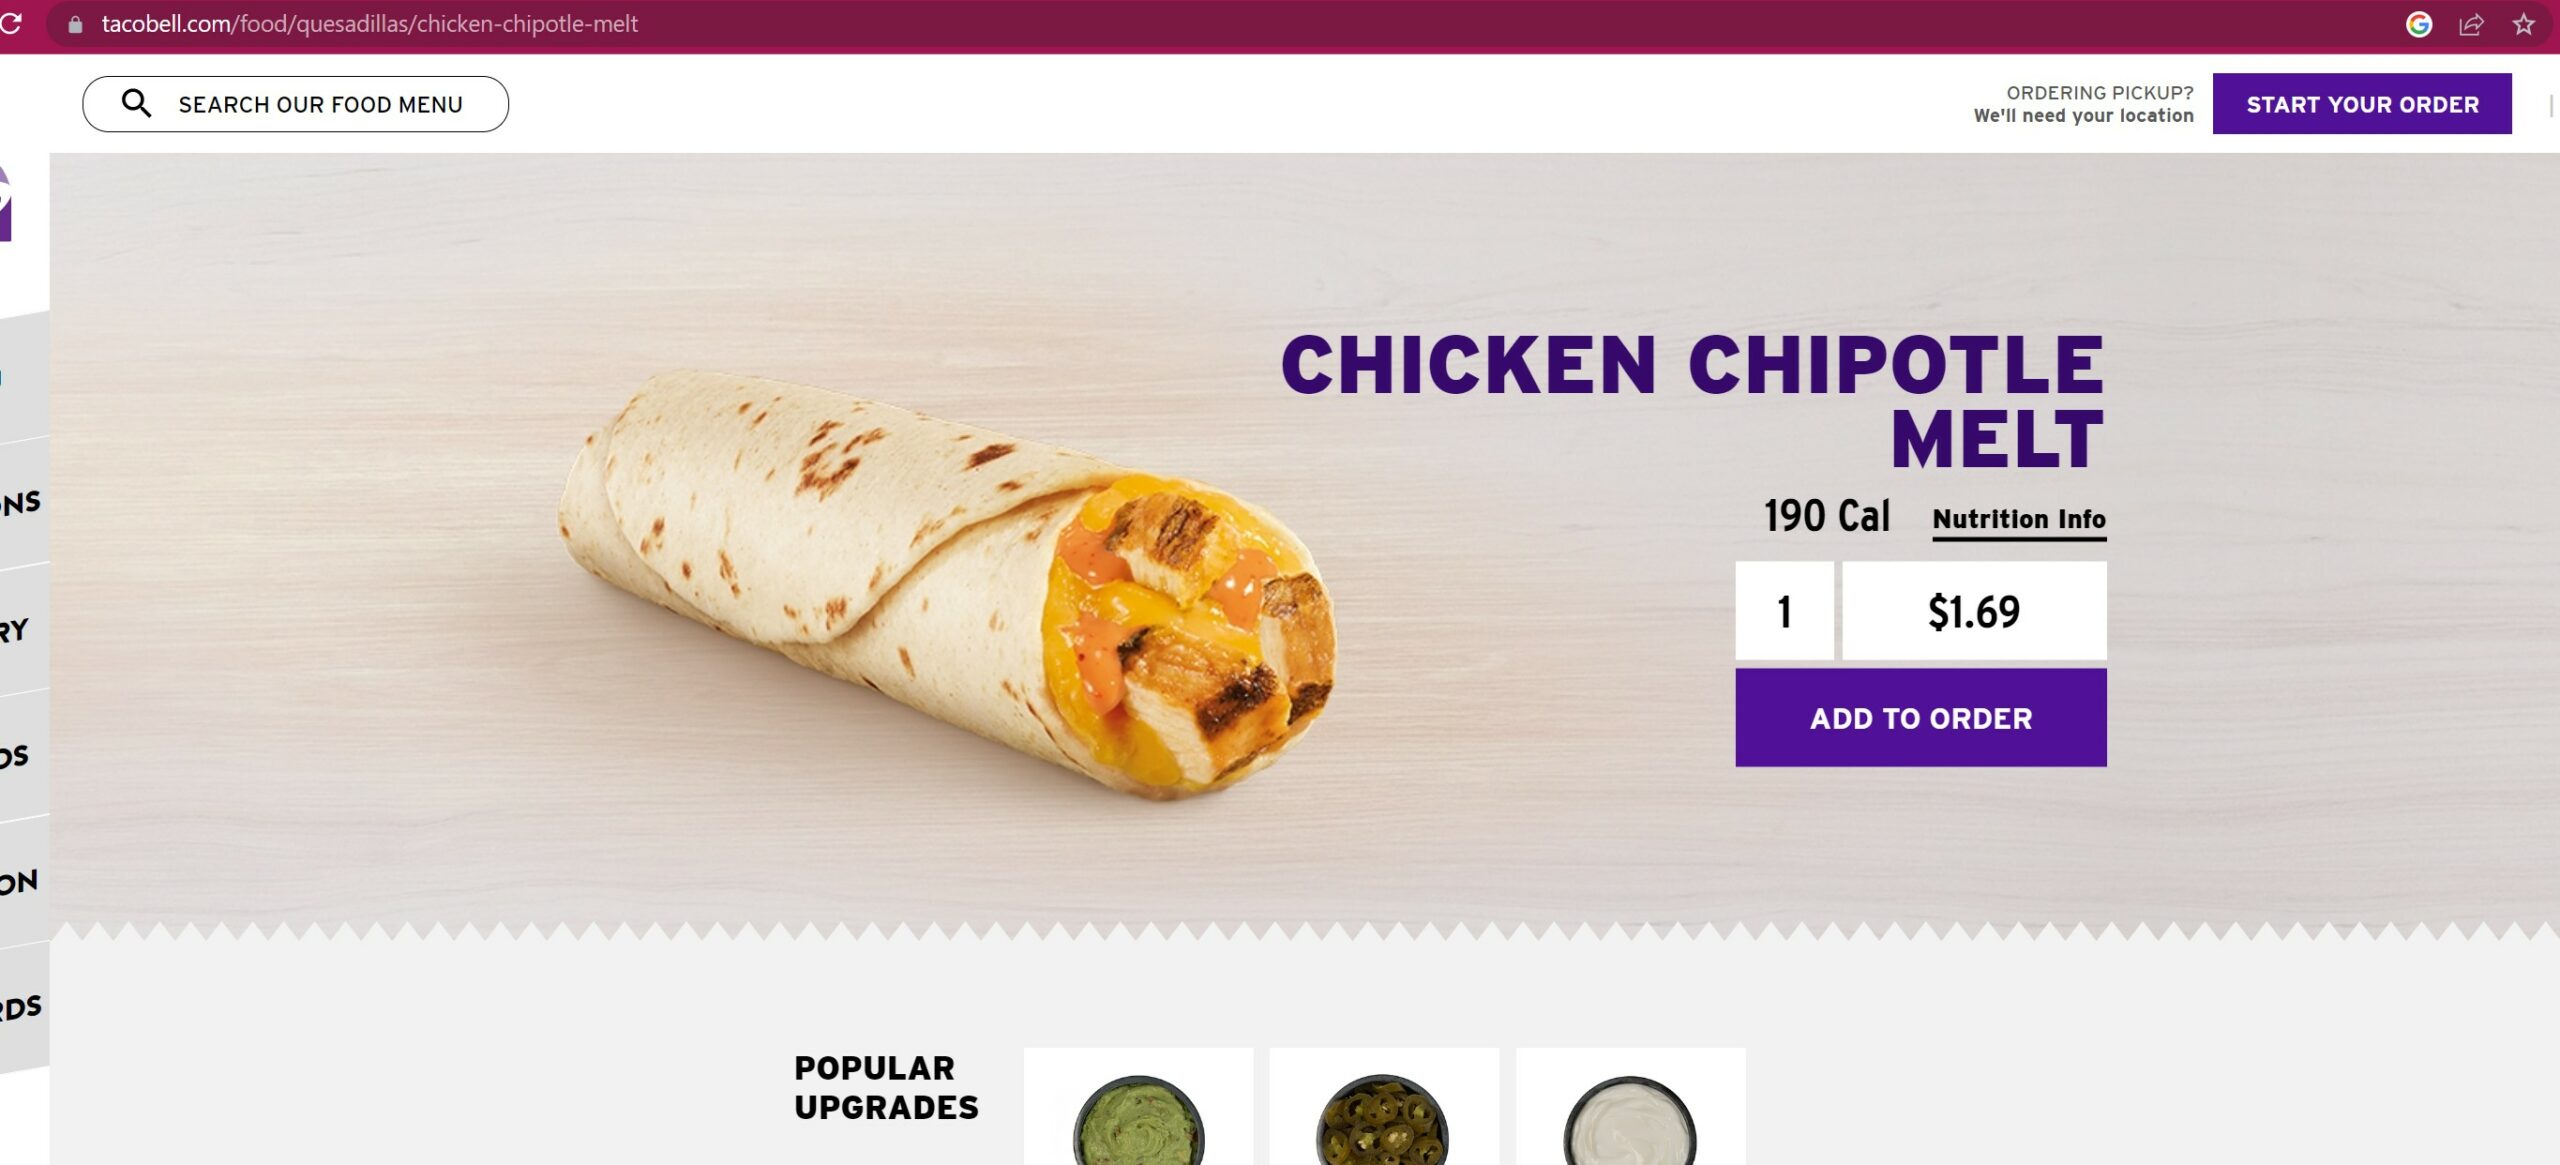Open the Google account icon in address bar

(2418, 24)
